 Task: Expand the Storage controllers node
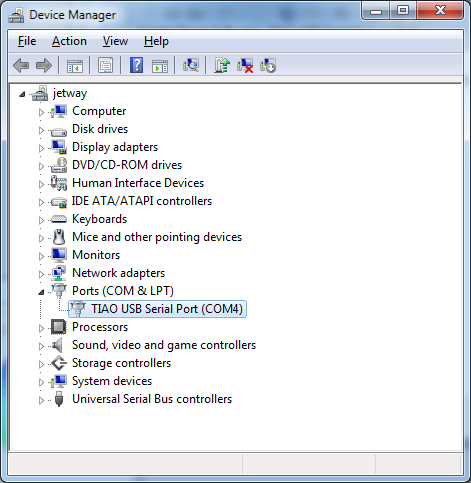[41, 364]
